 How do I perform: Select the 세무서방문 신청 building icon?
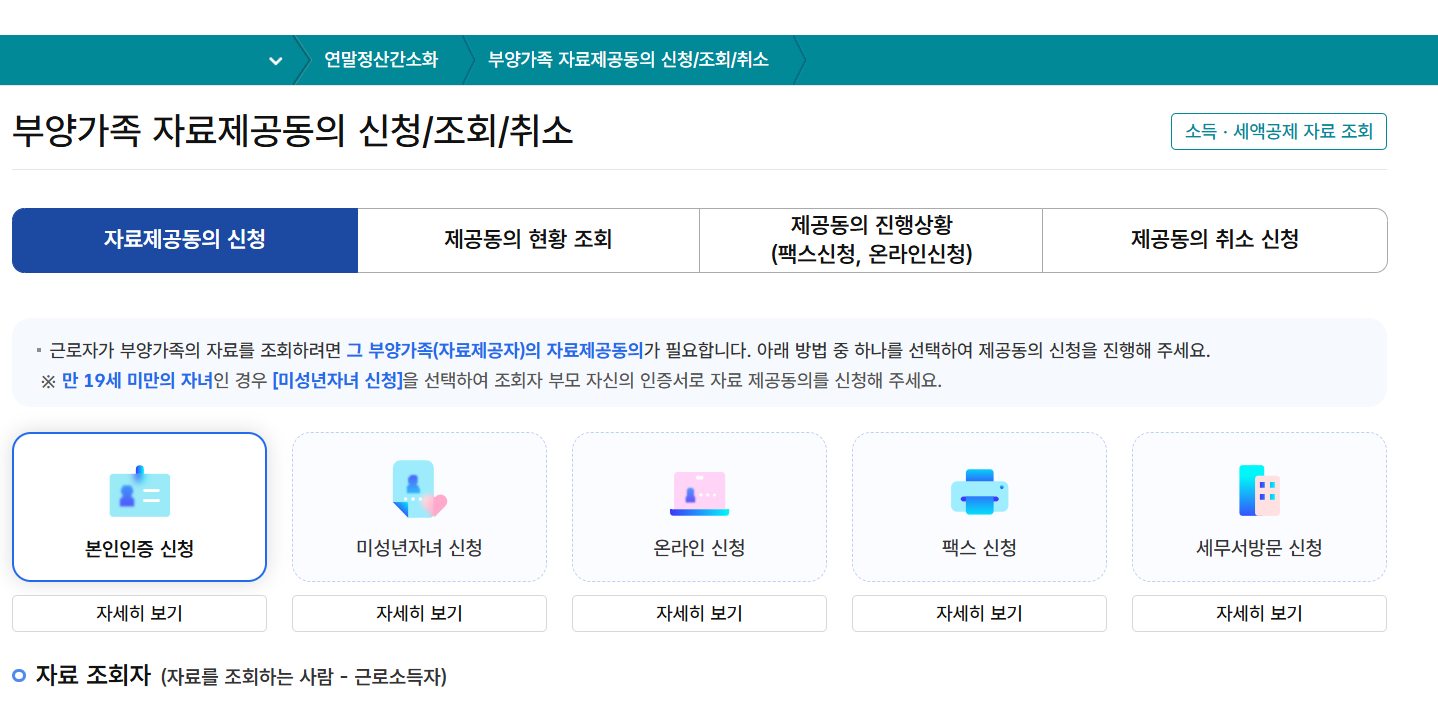(1258, 492)
